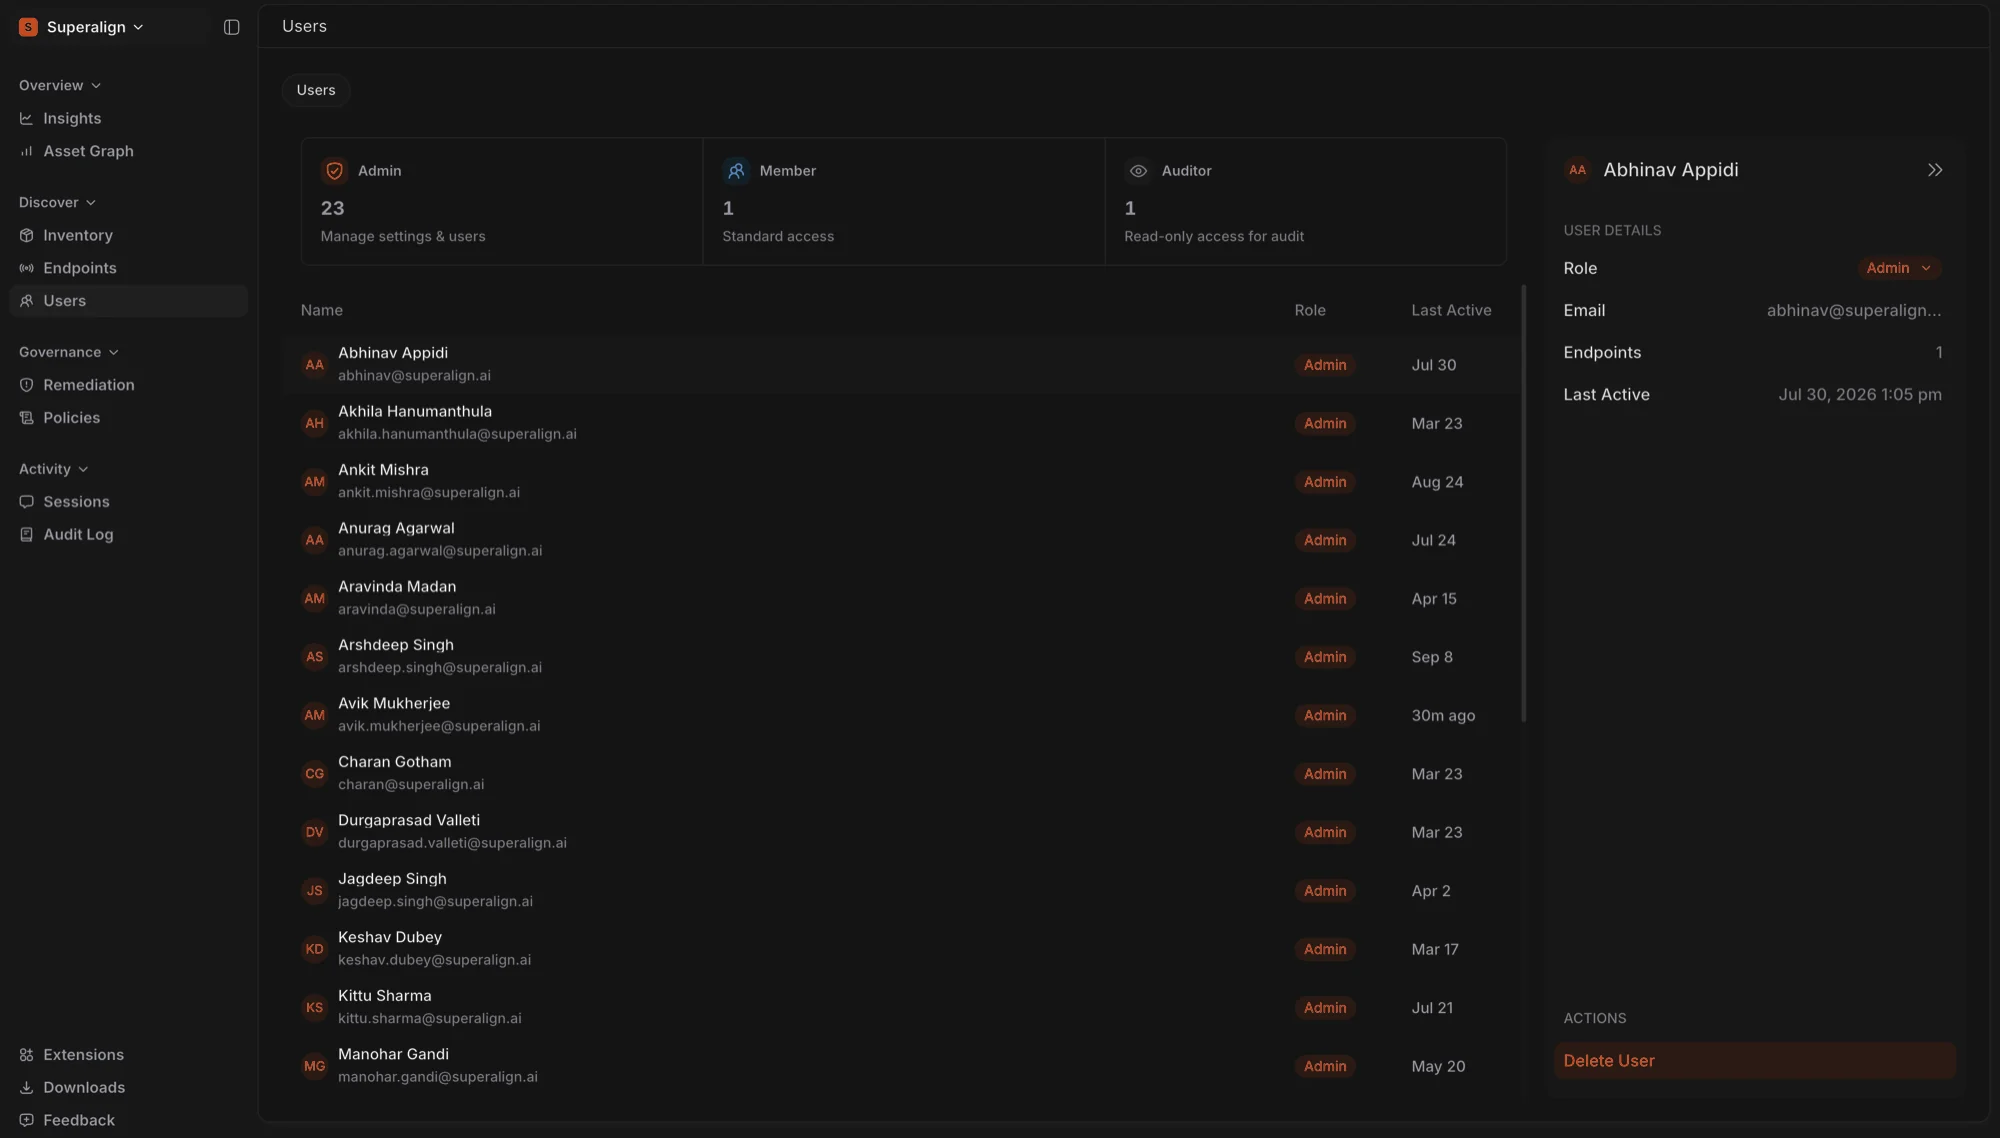
Task: Go to the Audit Log page
Action: click(128, 535)
